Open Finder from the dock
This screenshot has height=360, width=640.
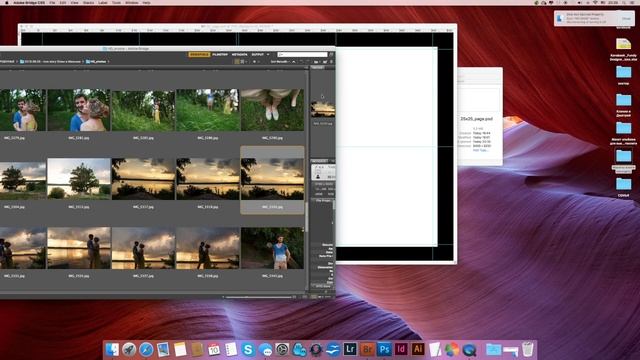(x=112, y=349)
